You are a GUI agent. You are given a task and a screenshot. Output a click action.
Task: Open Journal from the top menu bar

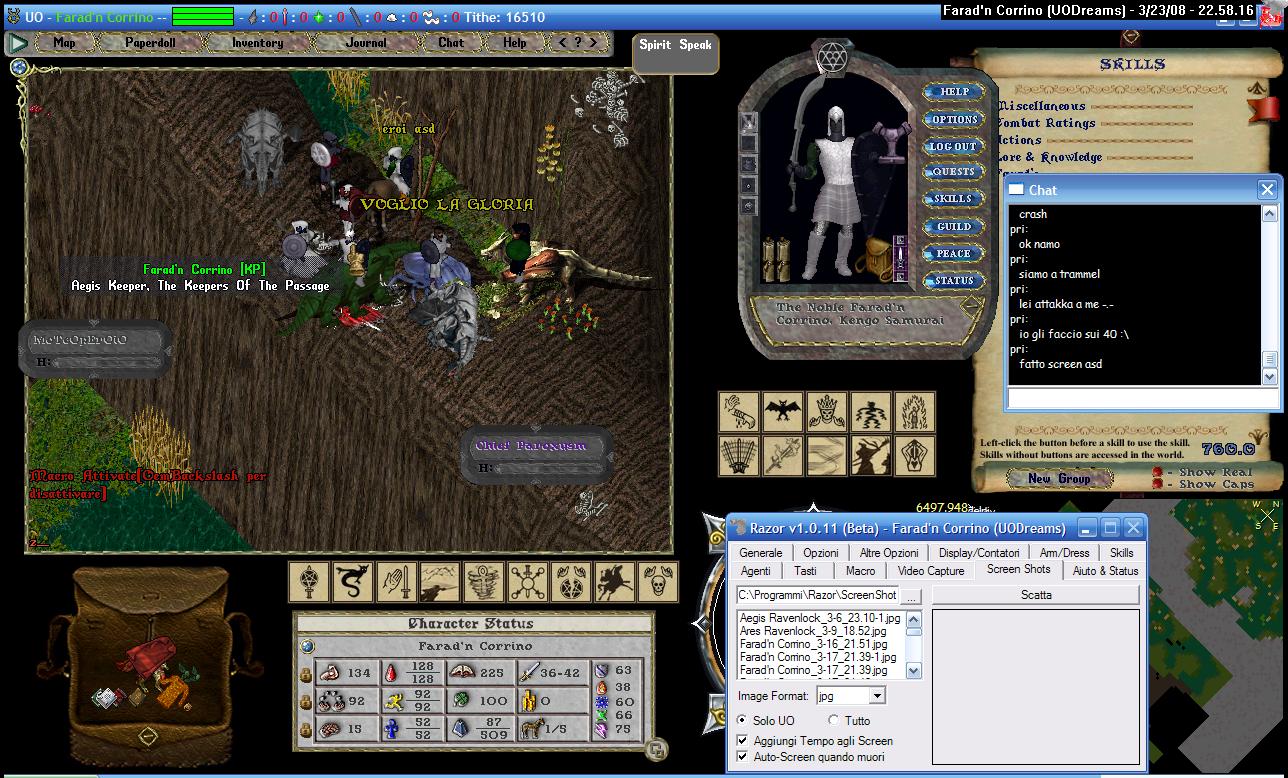tap(366, 43)
